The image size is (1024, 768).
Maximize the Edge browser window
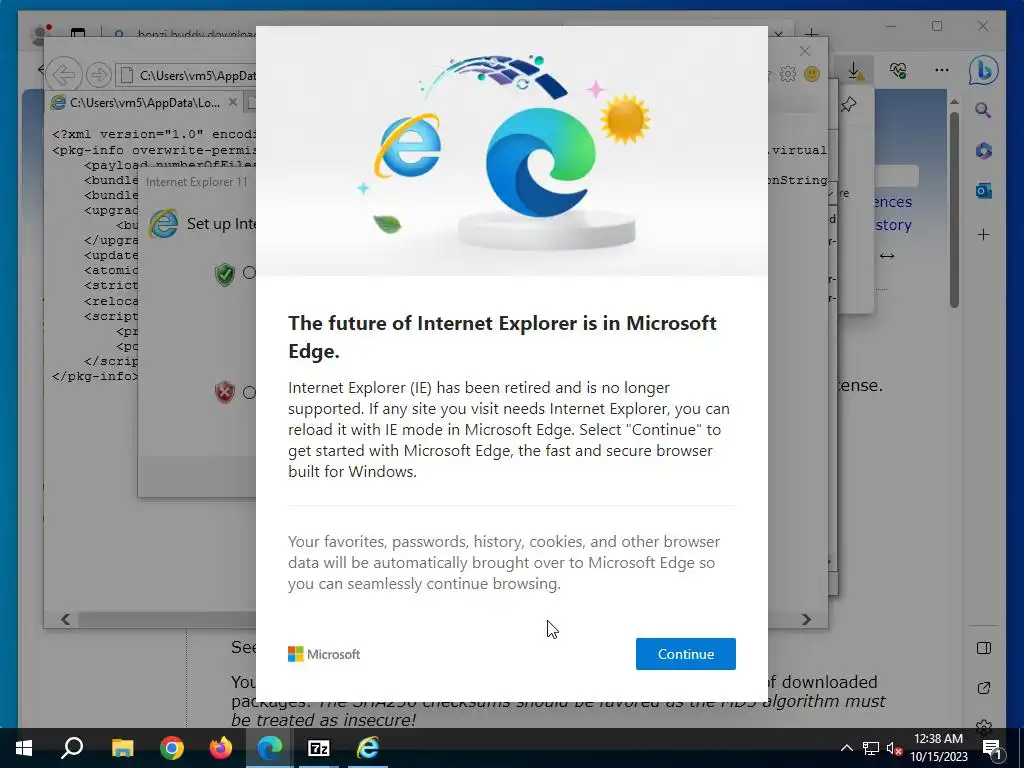(937, 26)
